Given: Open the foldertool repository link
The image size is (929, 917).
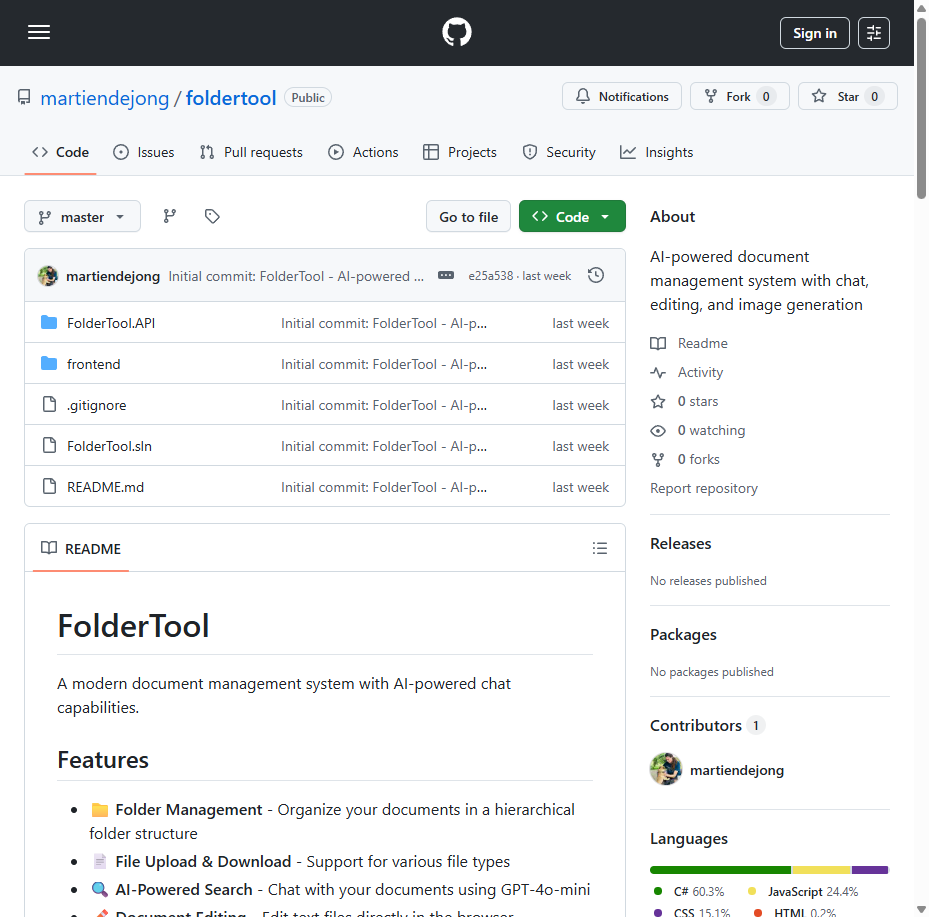Looking at the screenshot, I should pyautogui.click(x=231, y=98).
